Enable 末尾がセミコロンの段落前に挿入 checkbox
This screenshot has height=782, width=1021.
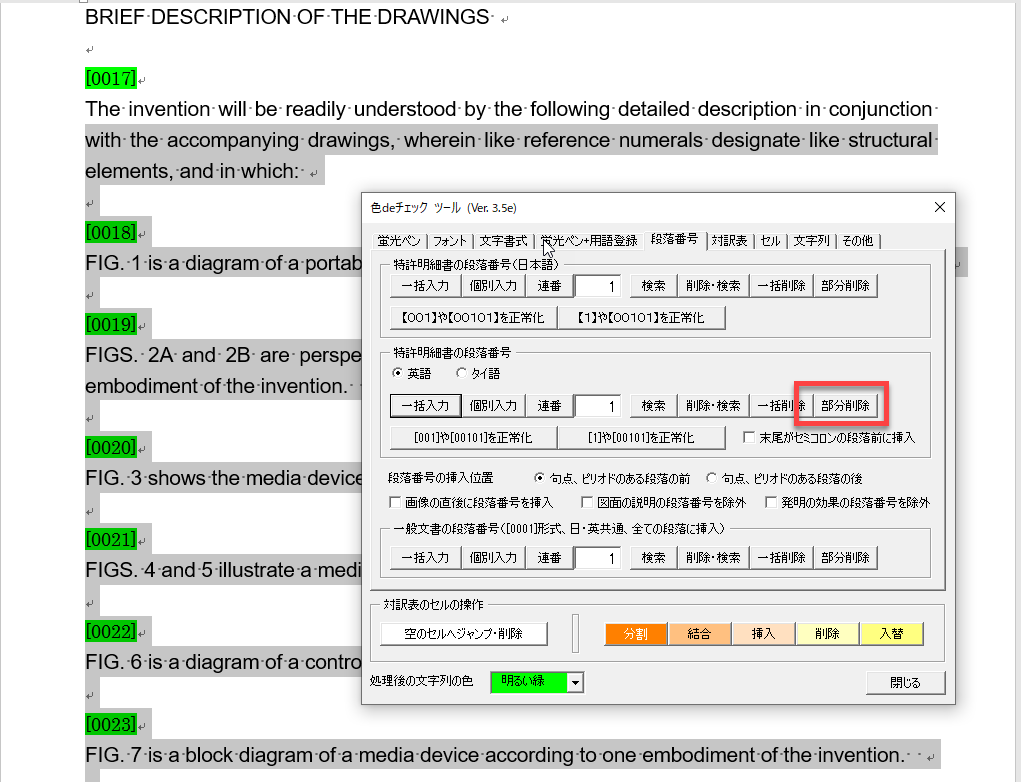749,438
